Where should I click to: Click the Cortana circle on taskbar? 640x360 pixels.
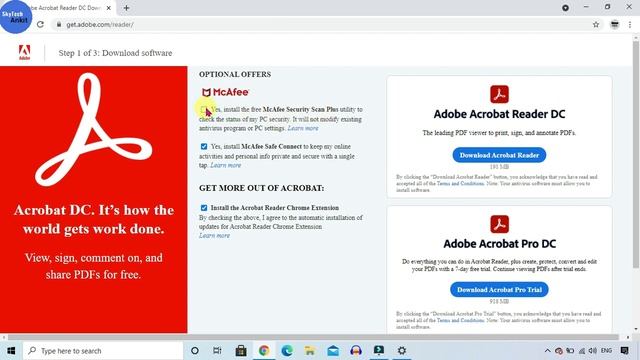[195, 351]
